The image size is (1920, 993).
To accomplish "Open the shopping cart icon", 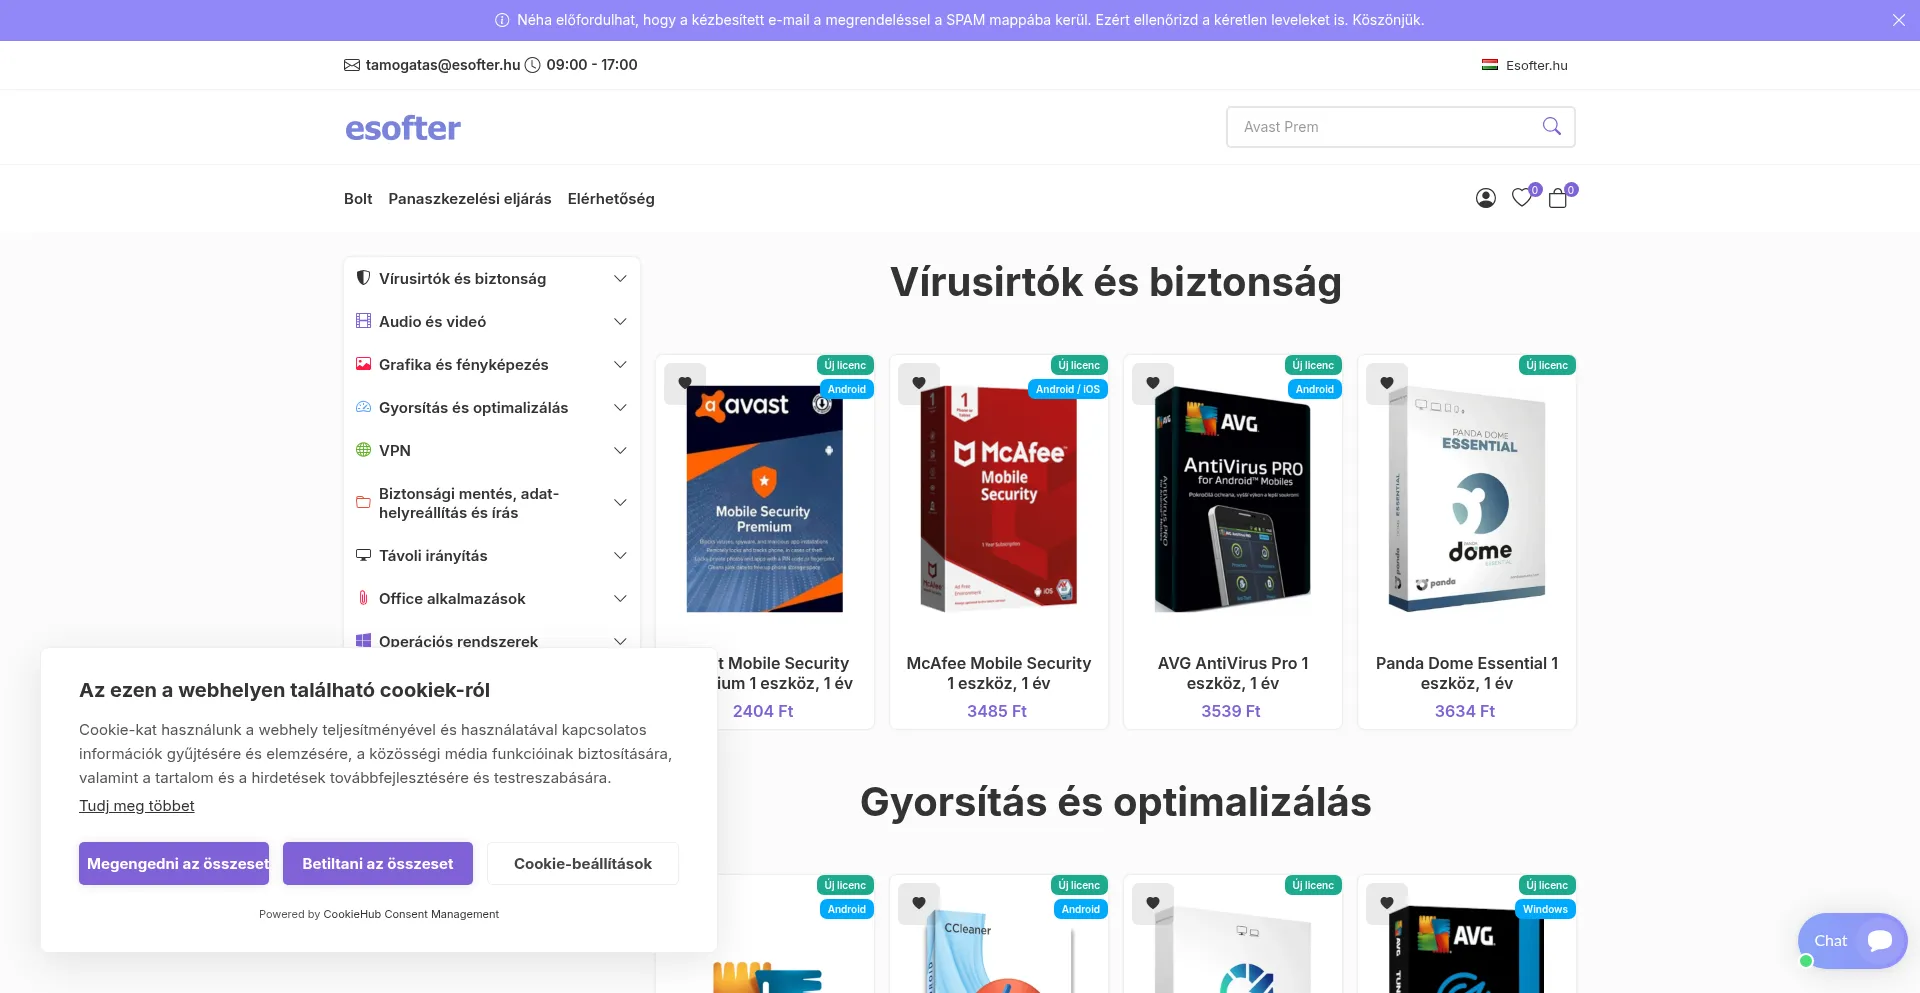I will [x=1558, y=198].
